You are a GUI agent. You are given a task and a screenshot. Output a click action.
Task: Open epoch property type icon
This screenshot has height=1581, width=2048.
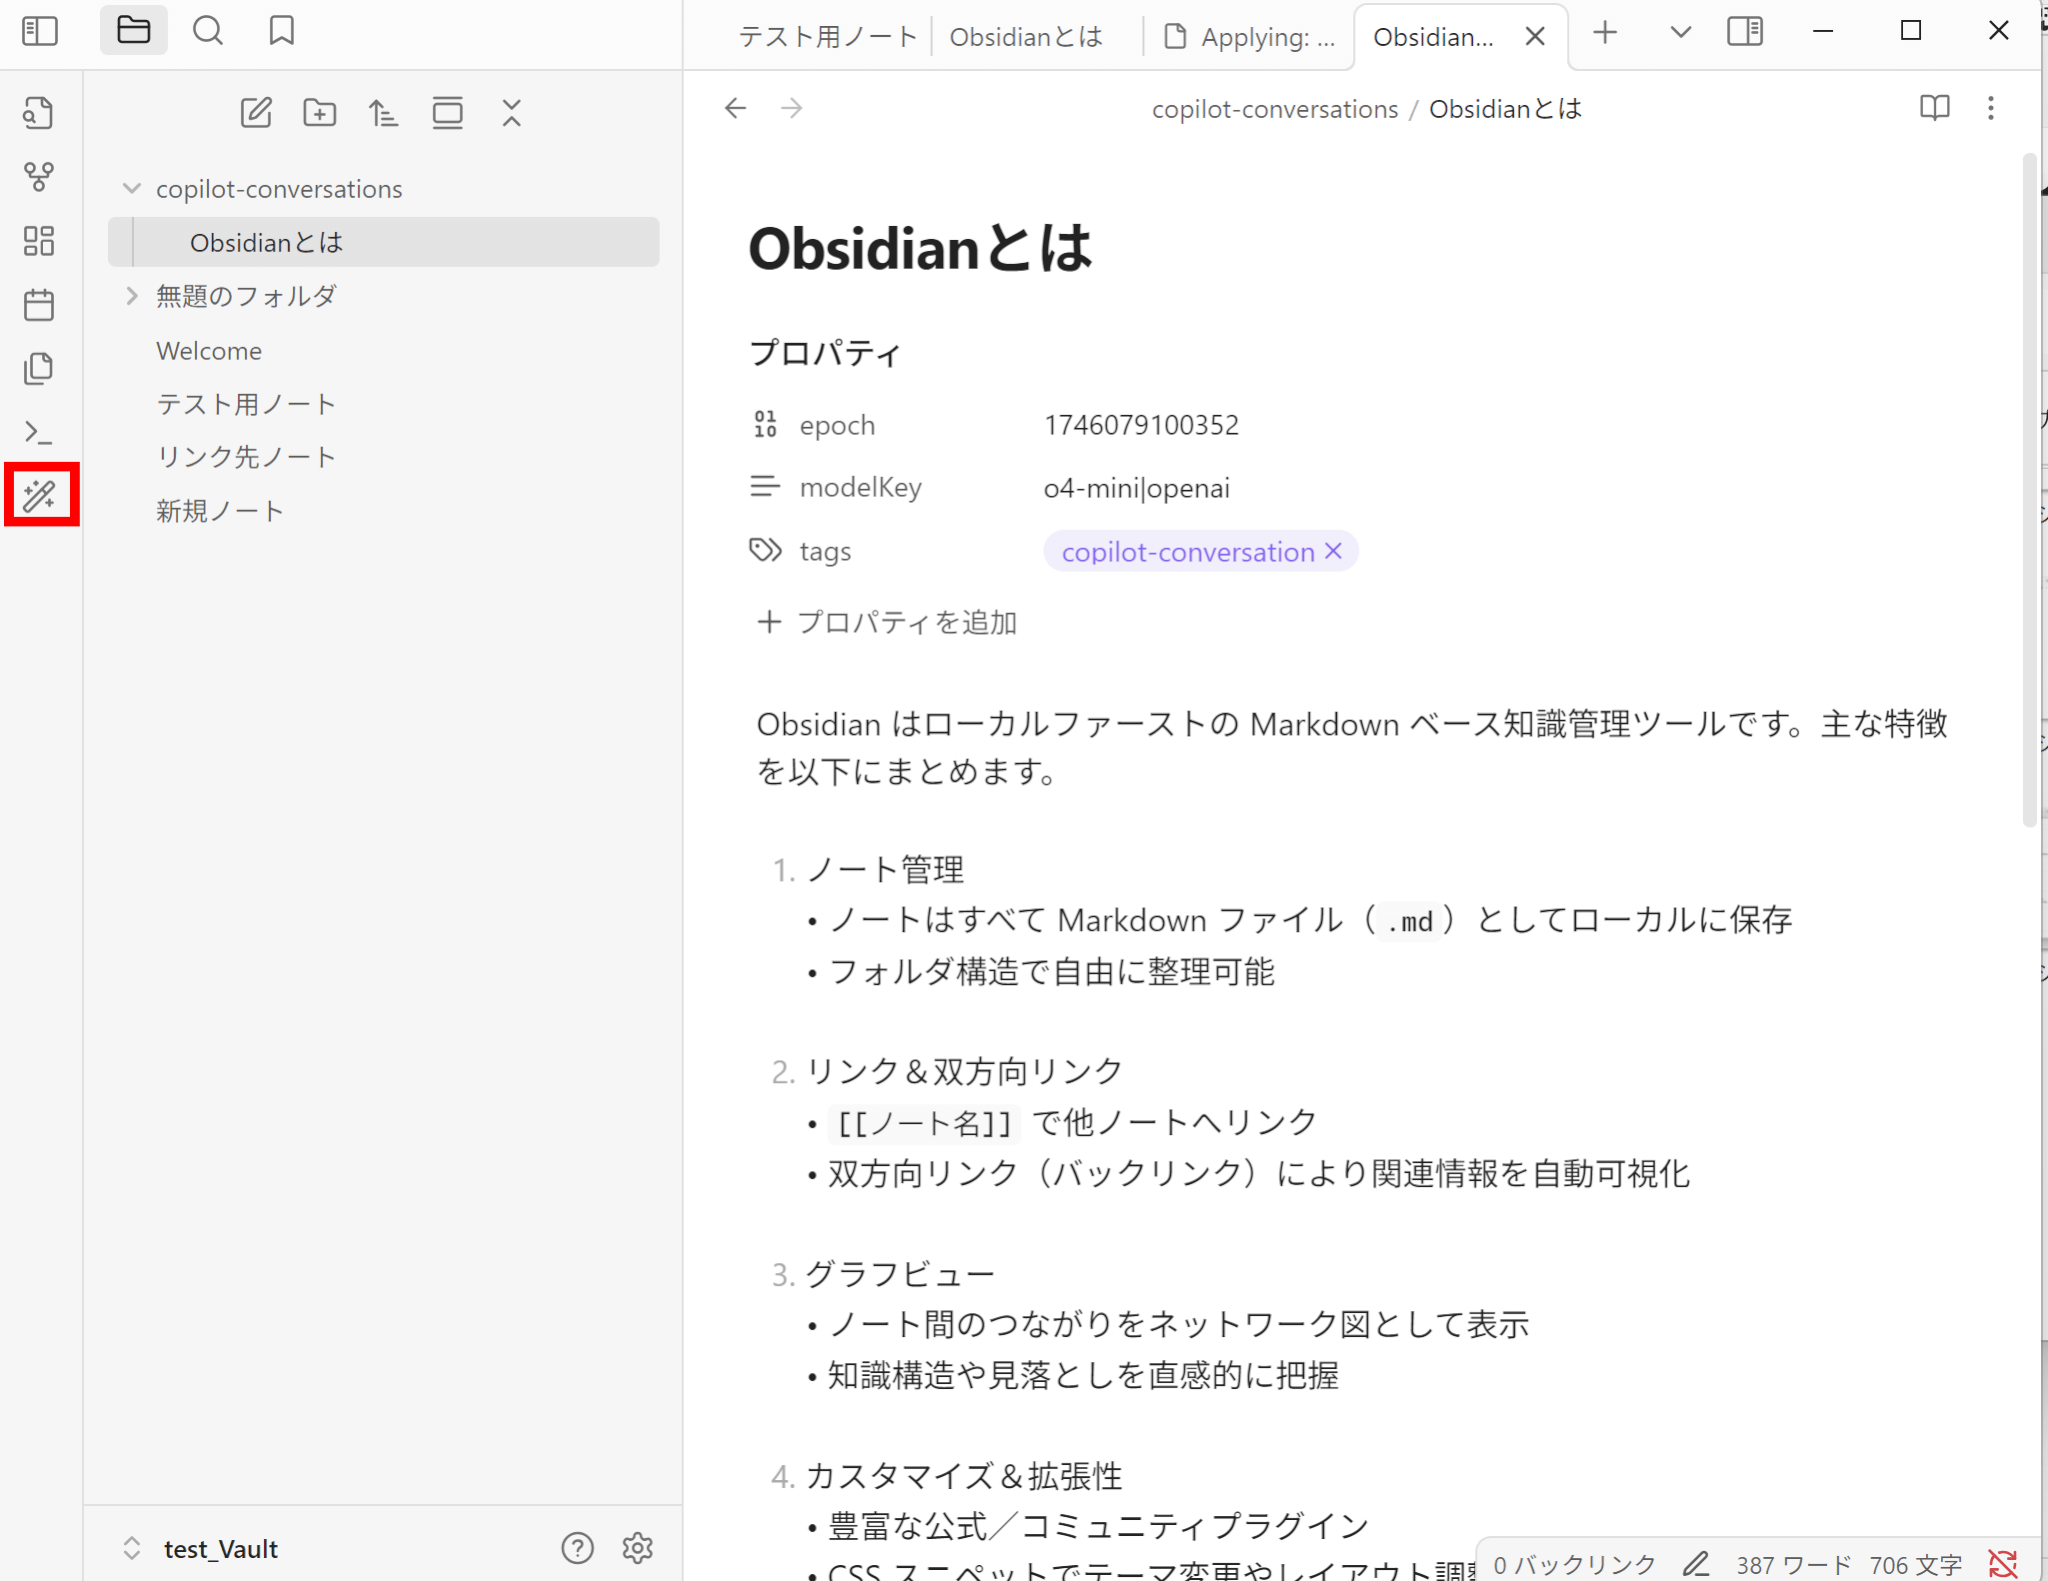765,425
